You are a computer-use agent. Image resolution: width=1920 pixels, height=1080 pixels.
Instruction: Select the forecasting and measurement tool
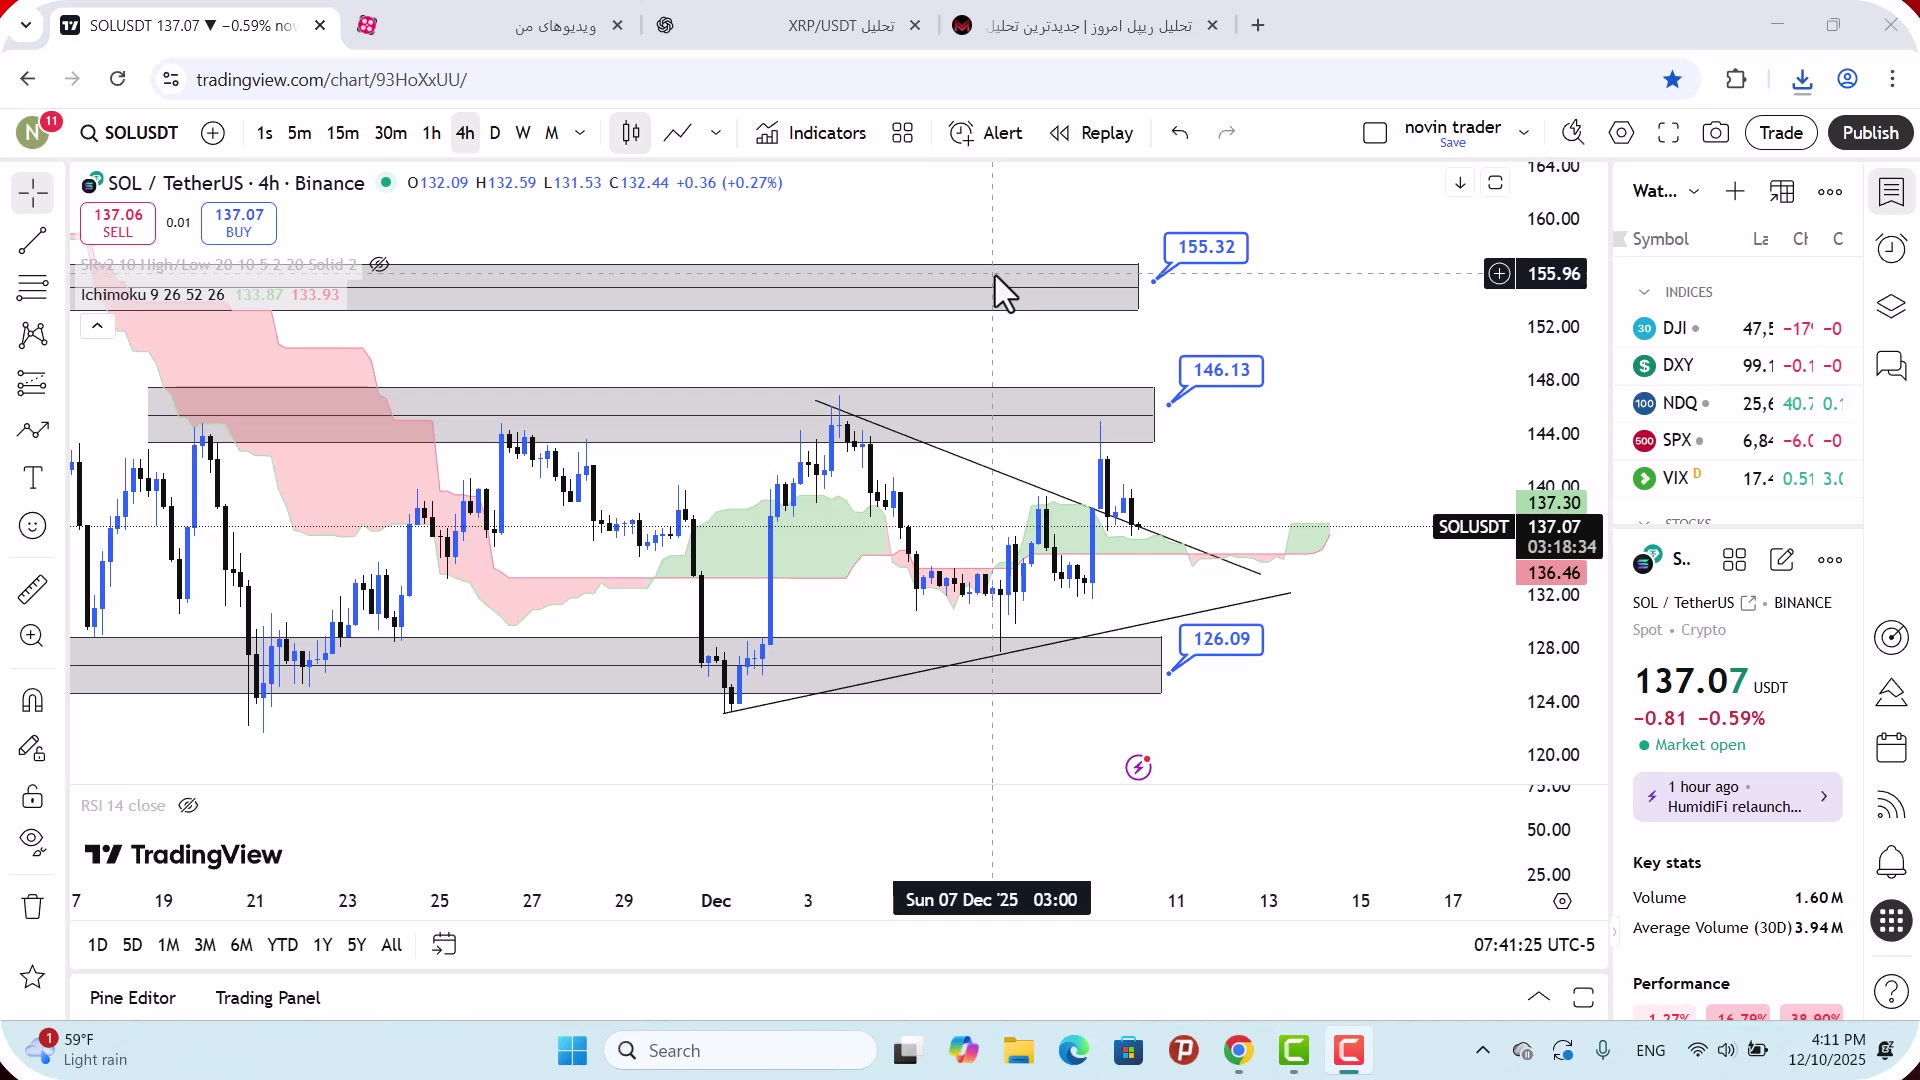(33, 383)
